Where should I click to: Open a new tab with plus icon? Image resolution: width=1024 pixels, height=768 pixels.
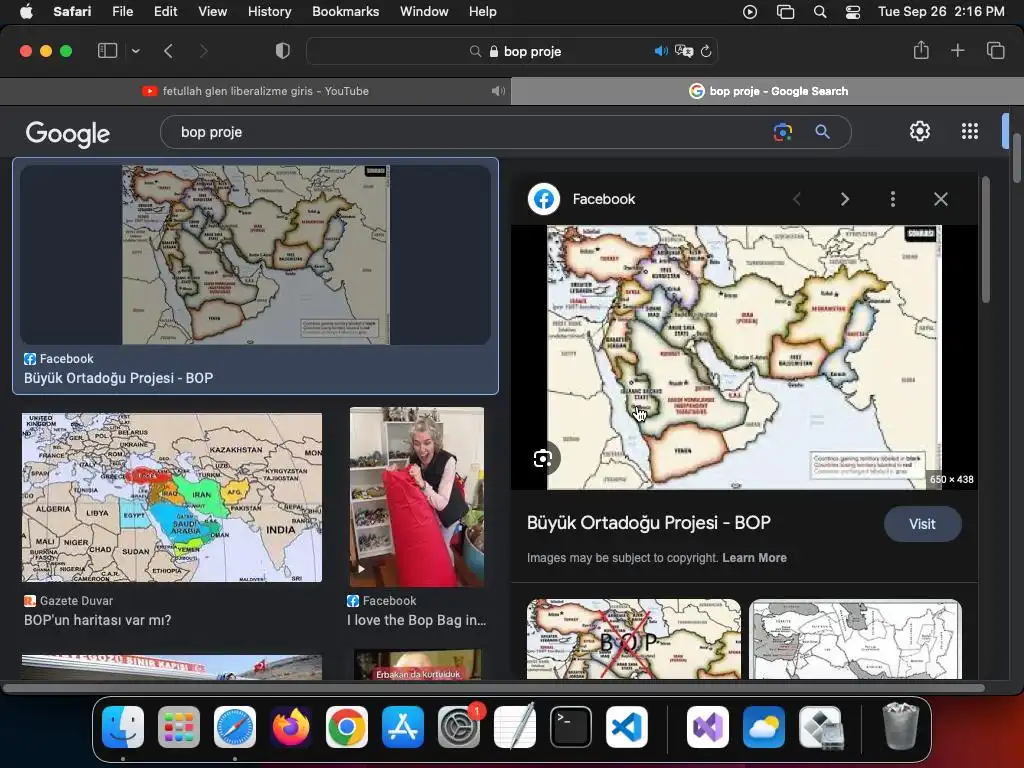pyautogui.click(x=957, y=50)
